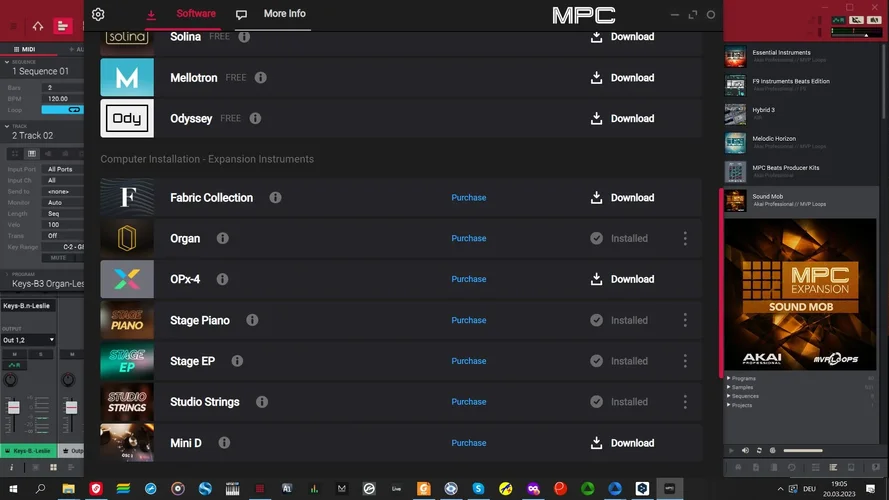Click the Keys-B.n-Leslie channel fader
The width and height of the screenshot is (889, 500).
coord(14,407)
